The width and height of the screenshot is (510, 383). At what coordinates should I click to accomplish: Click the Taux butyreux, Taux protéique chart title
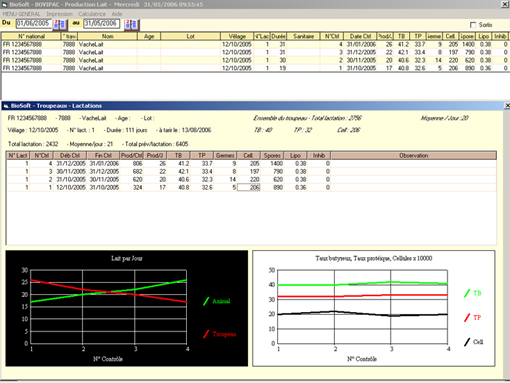pos(374,258)
